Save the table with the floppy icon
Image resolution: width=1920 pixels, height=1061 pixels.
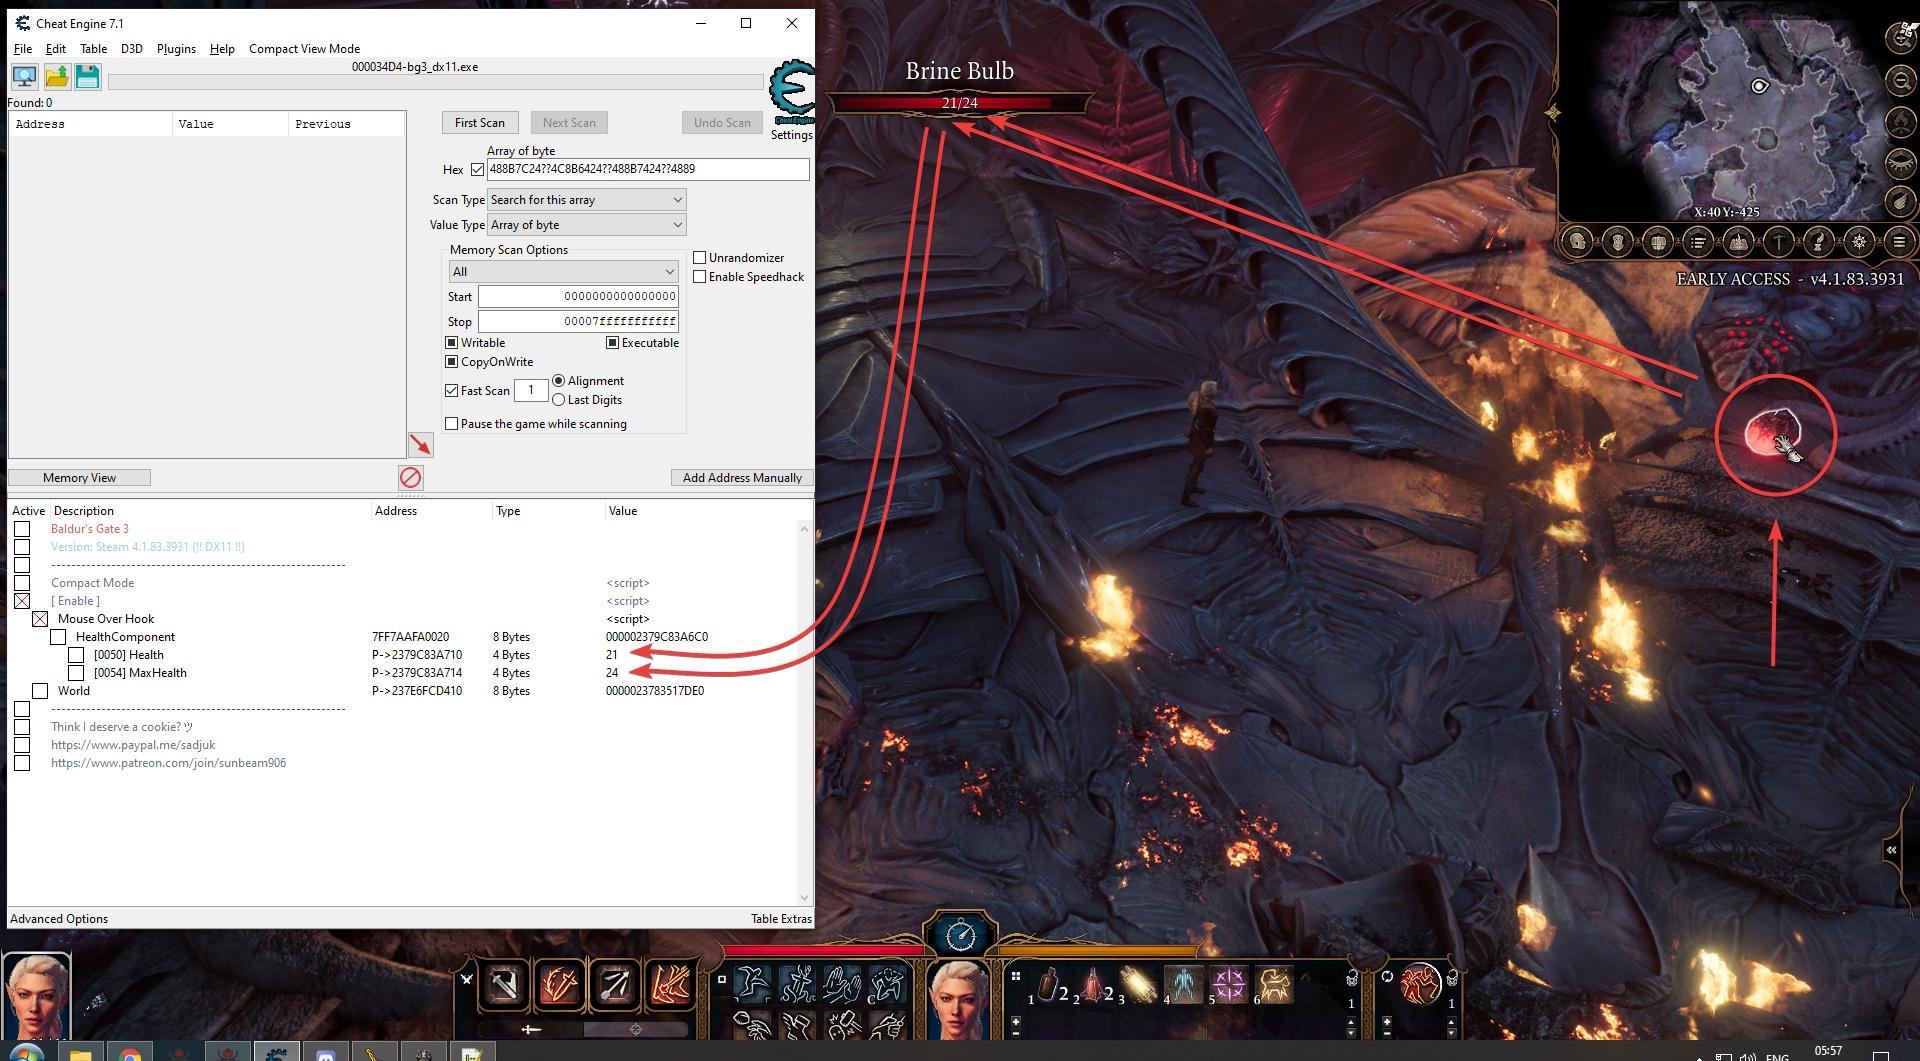coord(88,77)
